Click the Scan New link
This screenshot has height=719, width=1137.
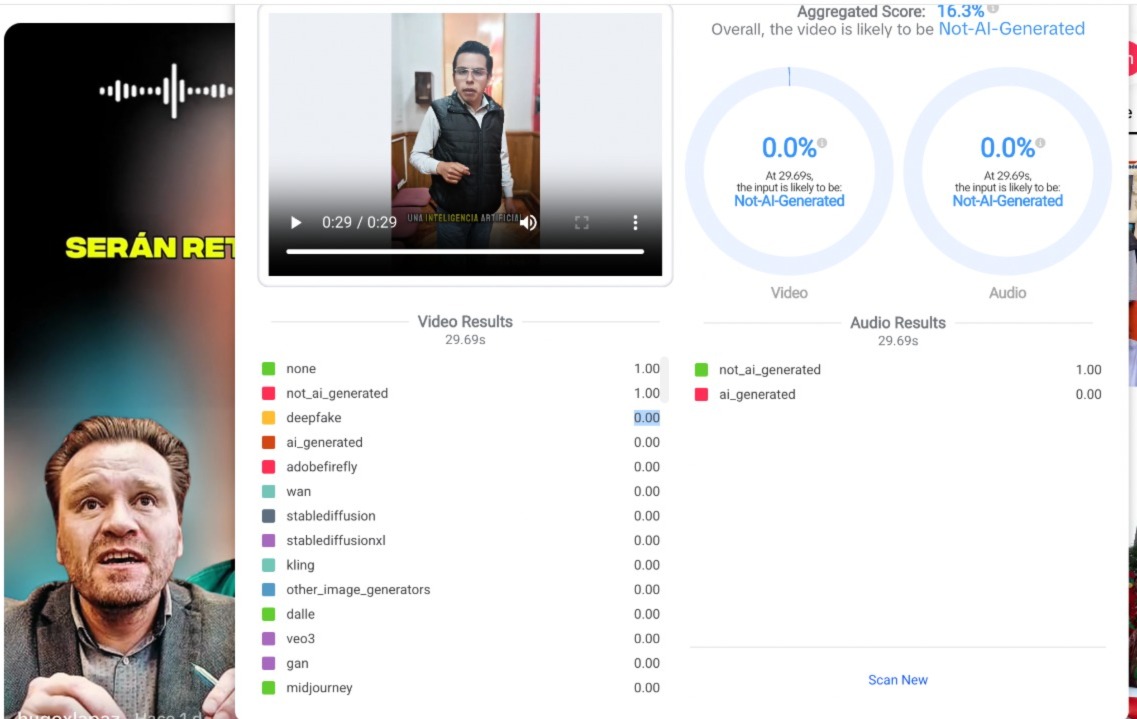pos(897,680)
